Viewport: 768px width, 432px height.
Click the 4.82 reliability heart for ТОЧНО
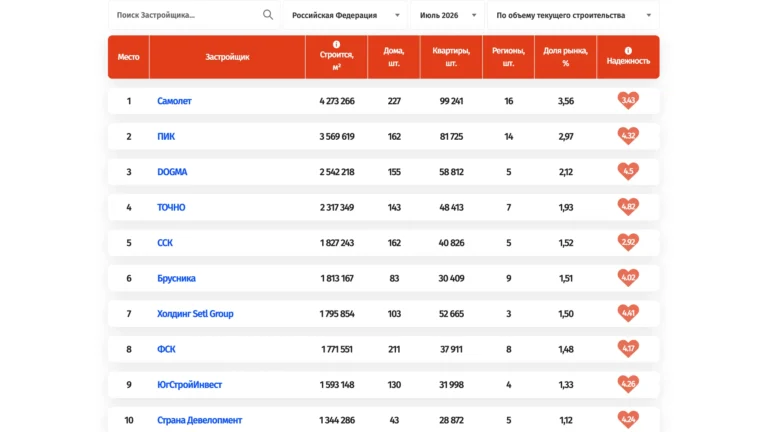pos(628,207)
